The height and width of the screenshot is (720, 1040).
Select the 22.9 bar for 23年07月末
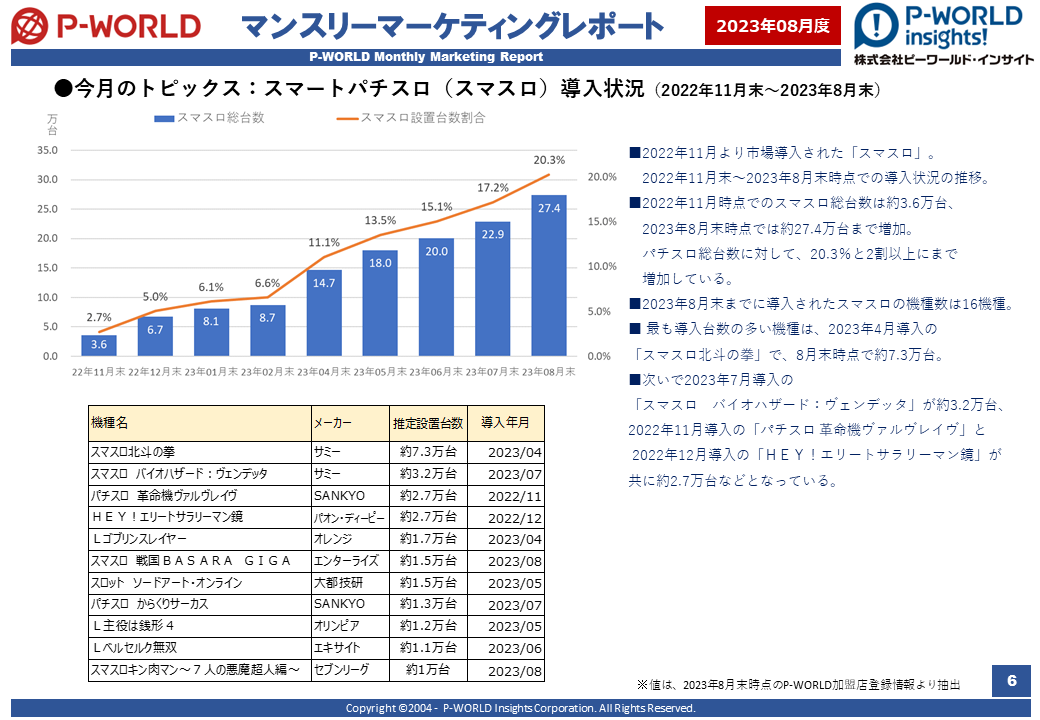click(x=493, y=288)
